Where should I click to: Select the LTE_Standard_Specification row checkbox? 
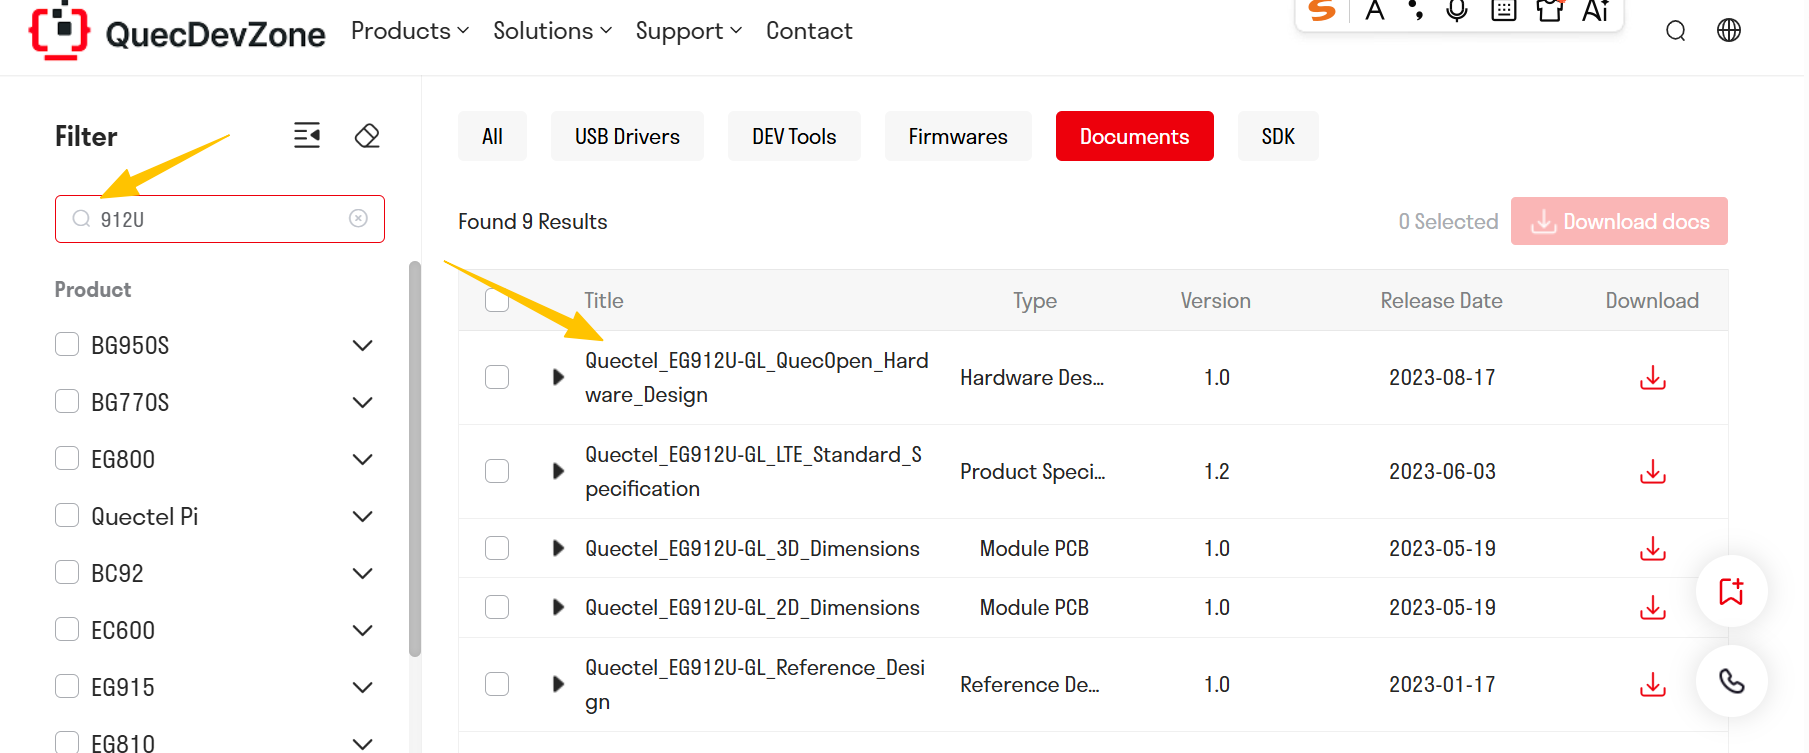click(x=497, y=471)
